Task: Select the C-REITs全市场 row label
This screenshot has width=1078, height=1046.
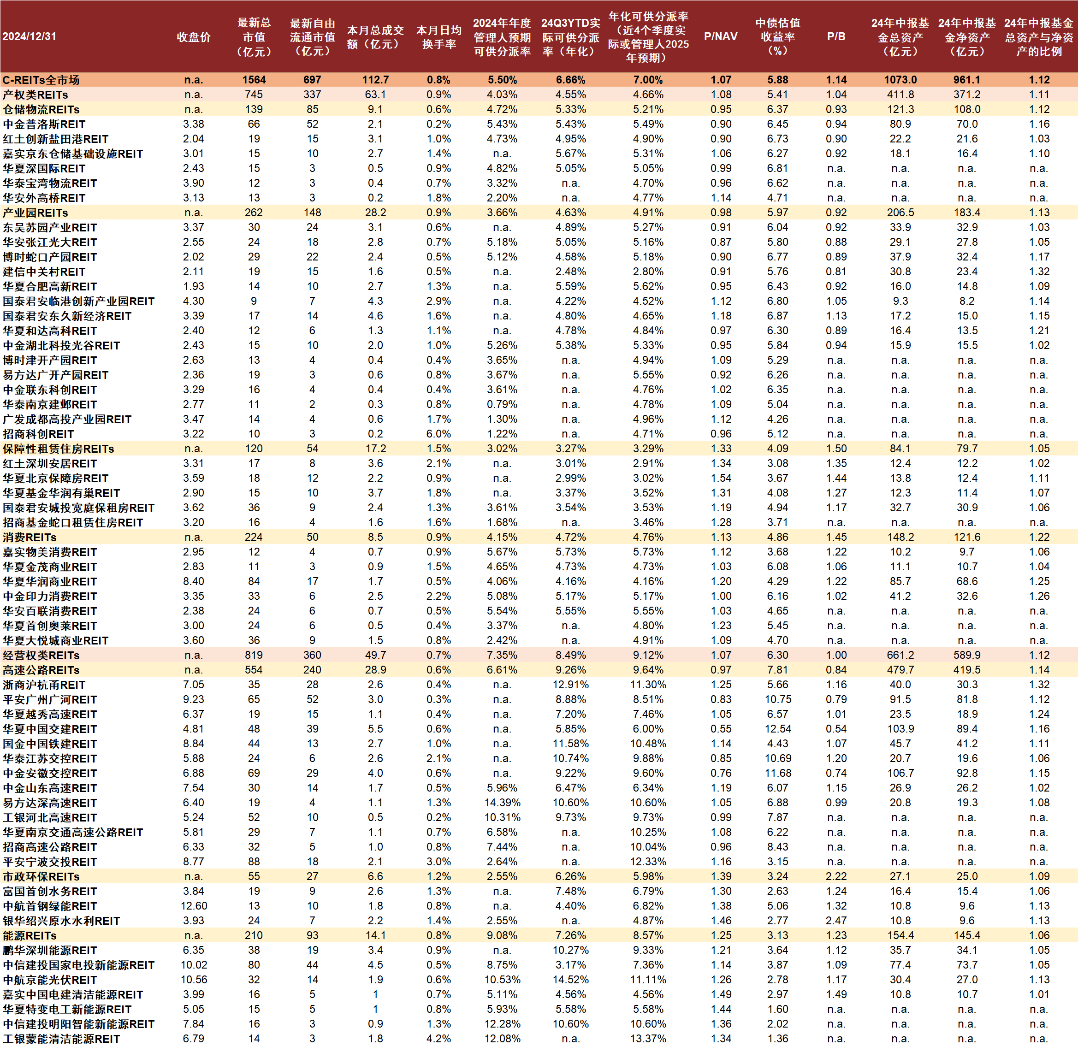Action: [x=41, y=80]
